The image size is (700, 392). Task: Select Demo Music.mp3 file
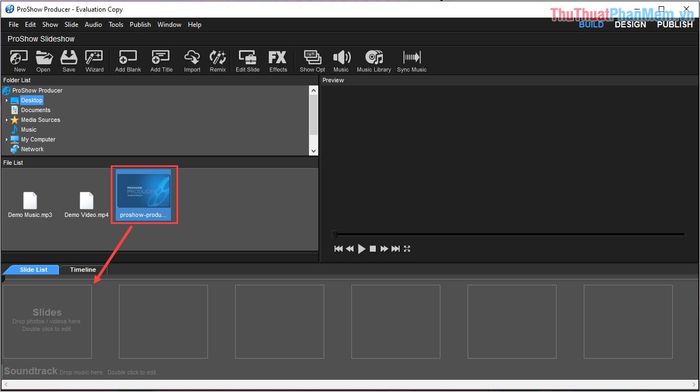(x=30, y=205)
